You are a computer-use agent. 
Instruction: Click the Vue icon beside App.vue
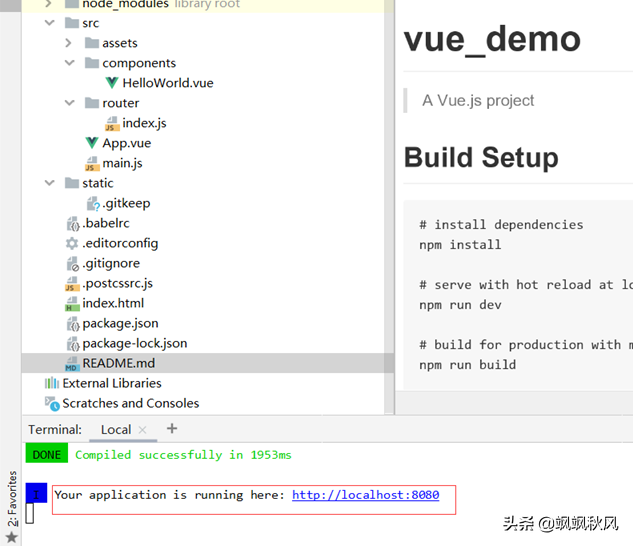[92, 143]
